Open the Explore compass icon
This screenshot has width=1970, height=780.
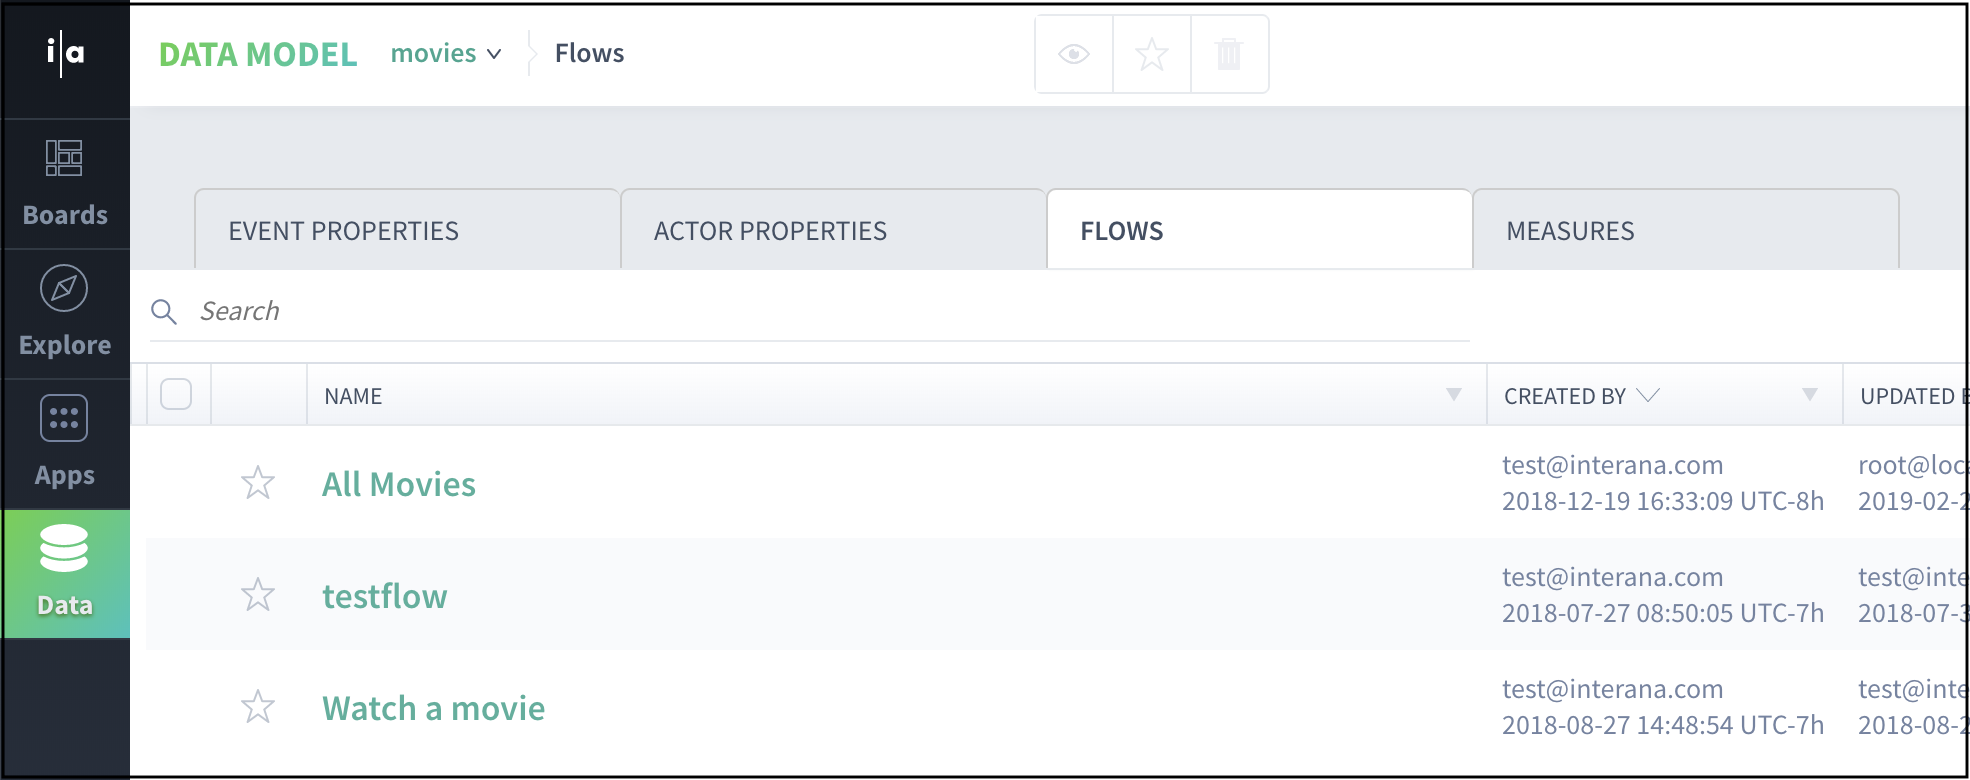64,289
